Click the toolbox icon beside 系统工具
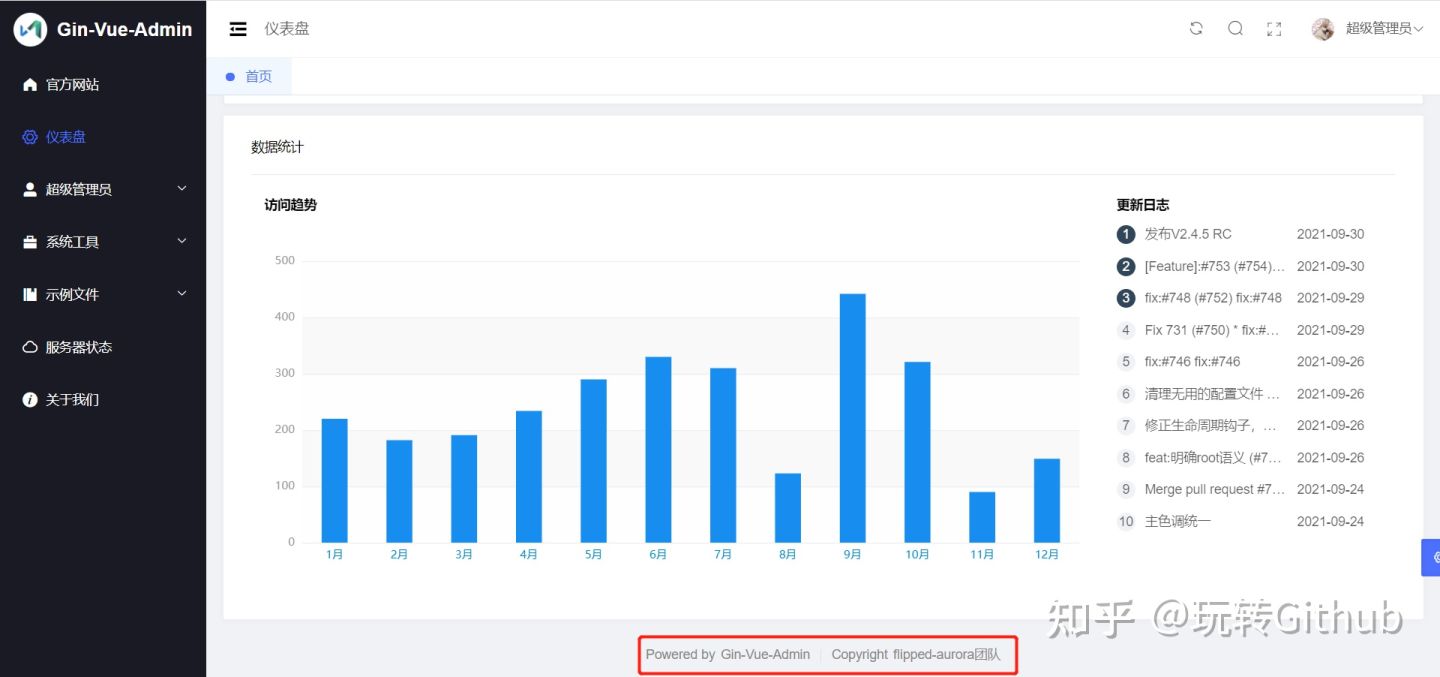Screen dimensions: 1440x677 tap(30, 242)
